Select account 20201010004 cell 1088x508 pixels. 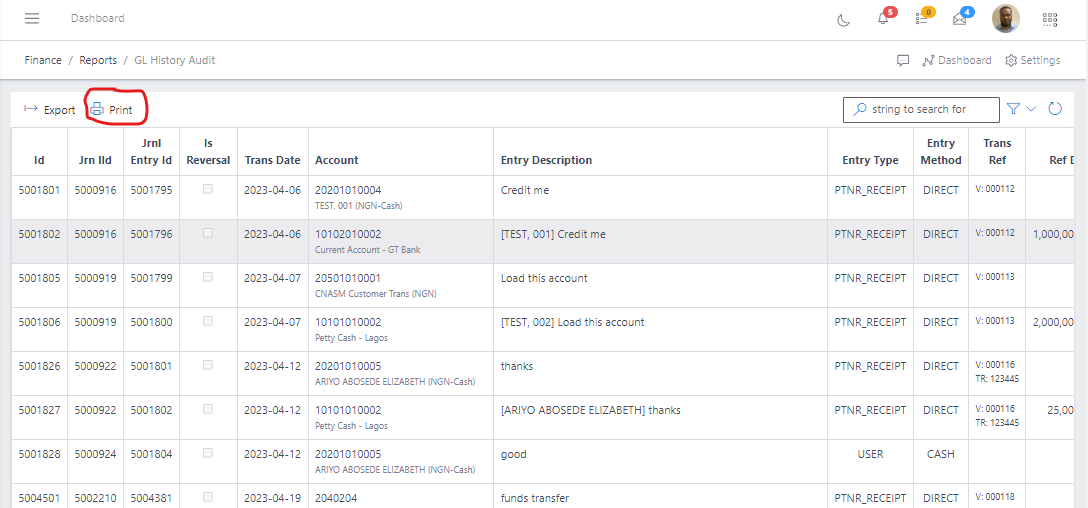pyautogui.click(x=401, y=197)
